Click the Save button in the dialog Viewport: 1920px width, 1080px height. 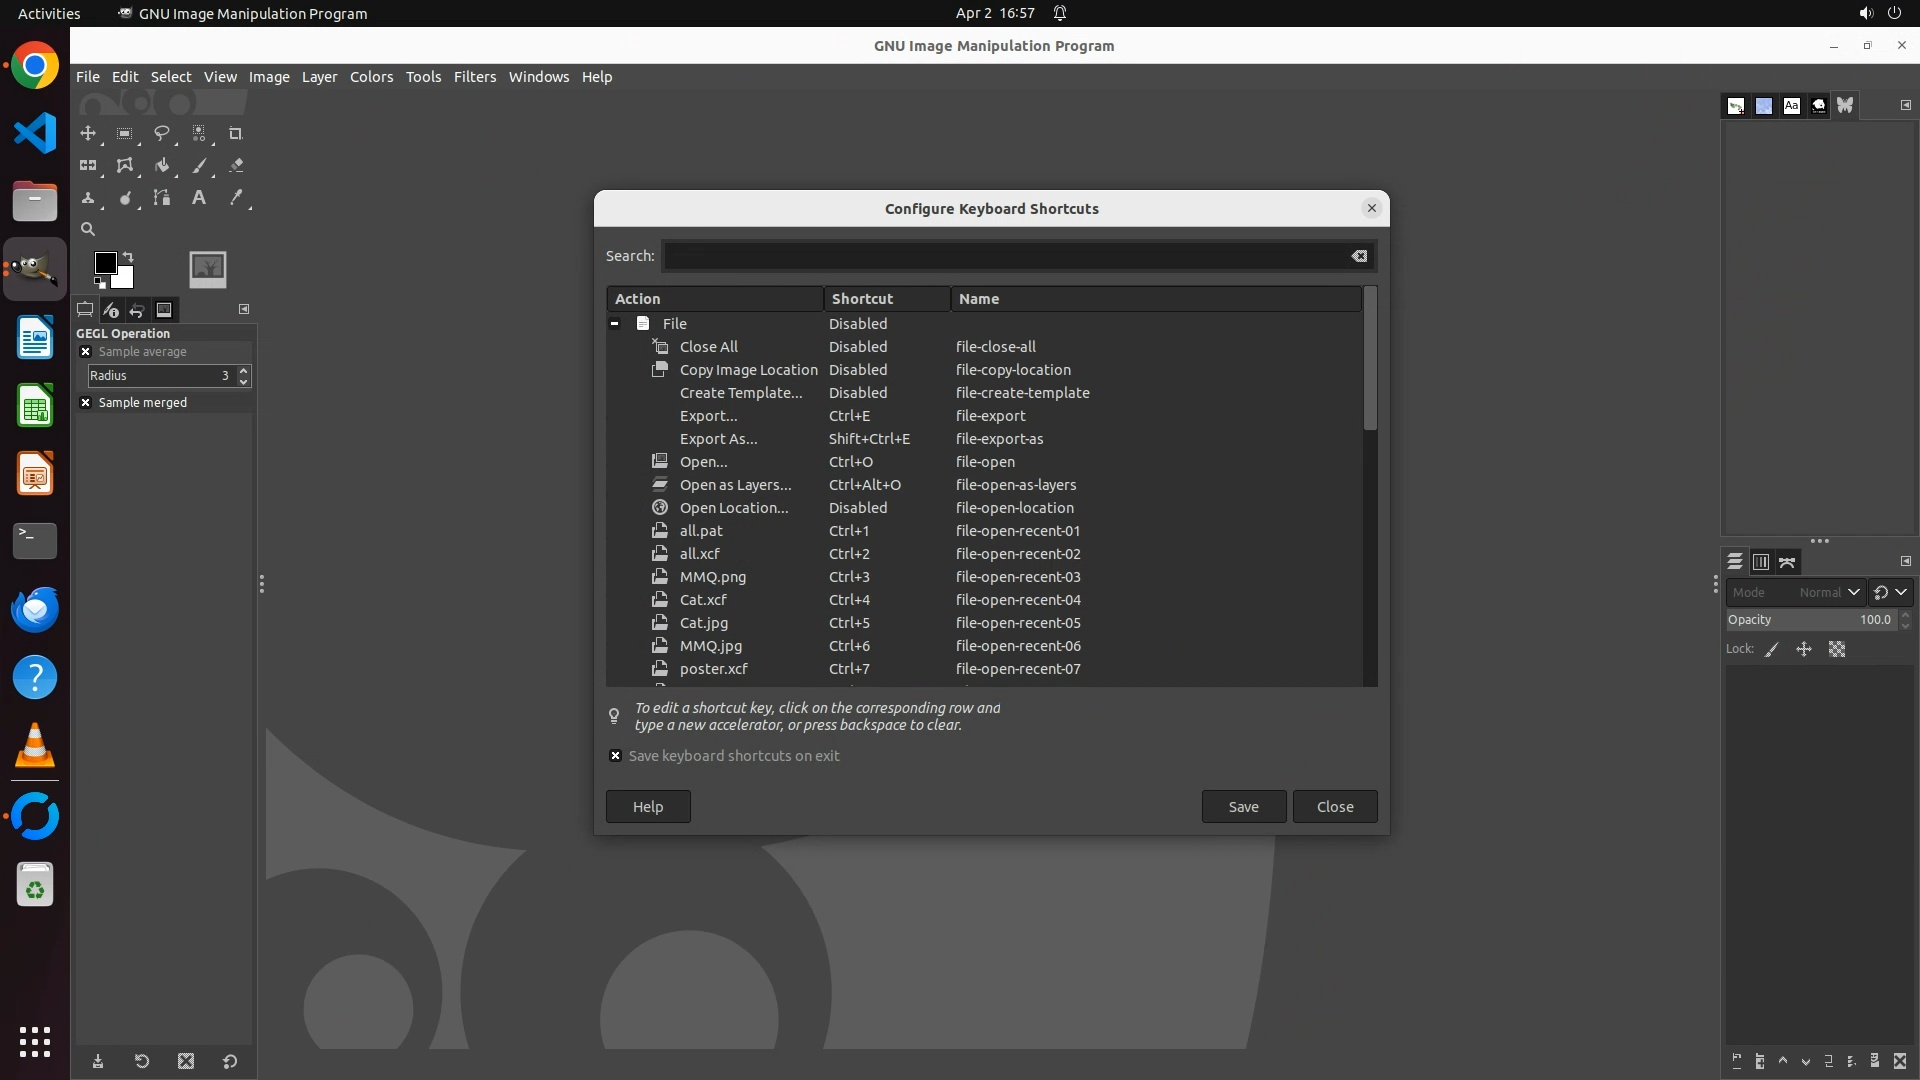pos(1243,807)
